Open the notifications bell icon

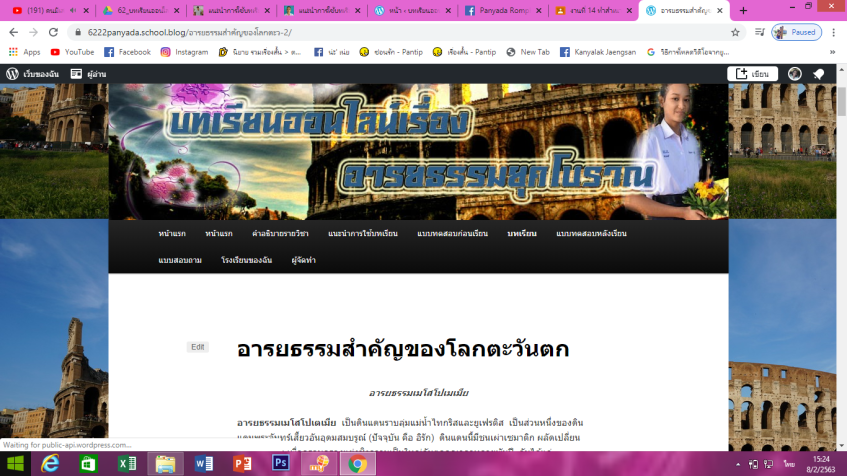pos(818,74)
